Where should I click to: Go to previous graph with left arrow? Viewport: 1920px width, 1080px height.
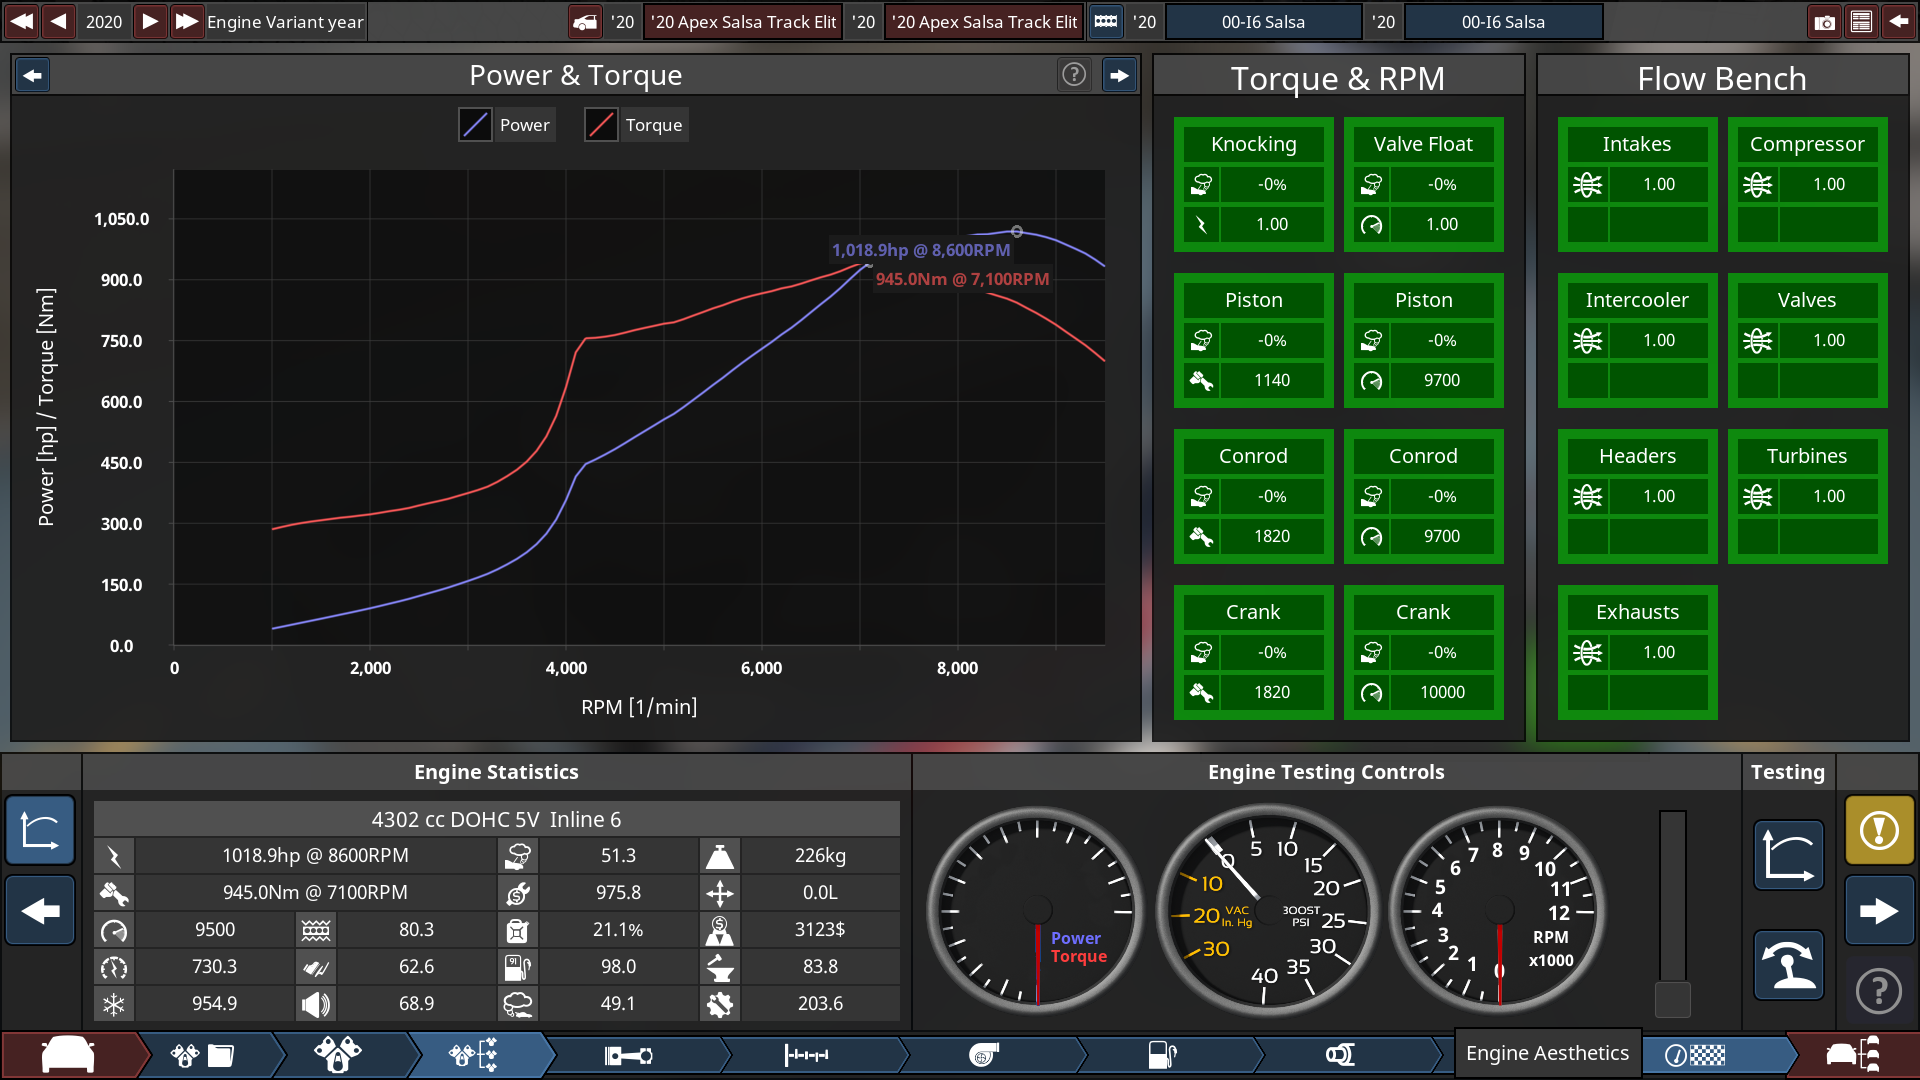[x=33, y=75]
